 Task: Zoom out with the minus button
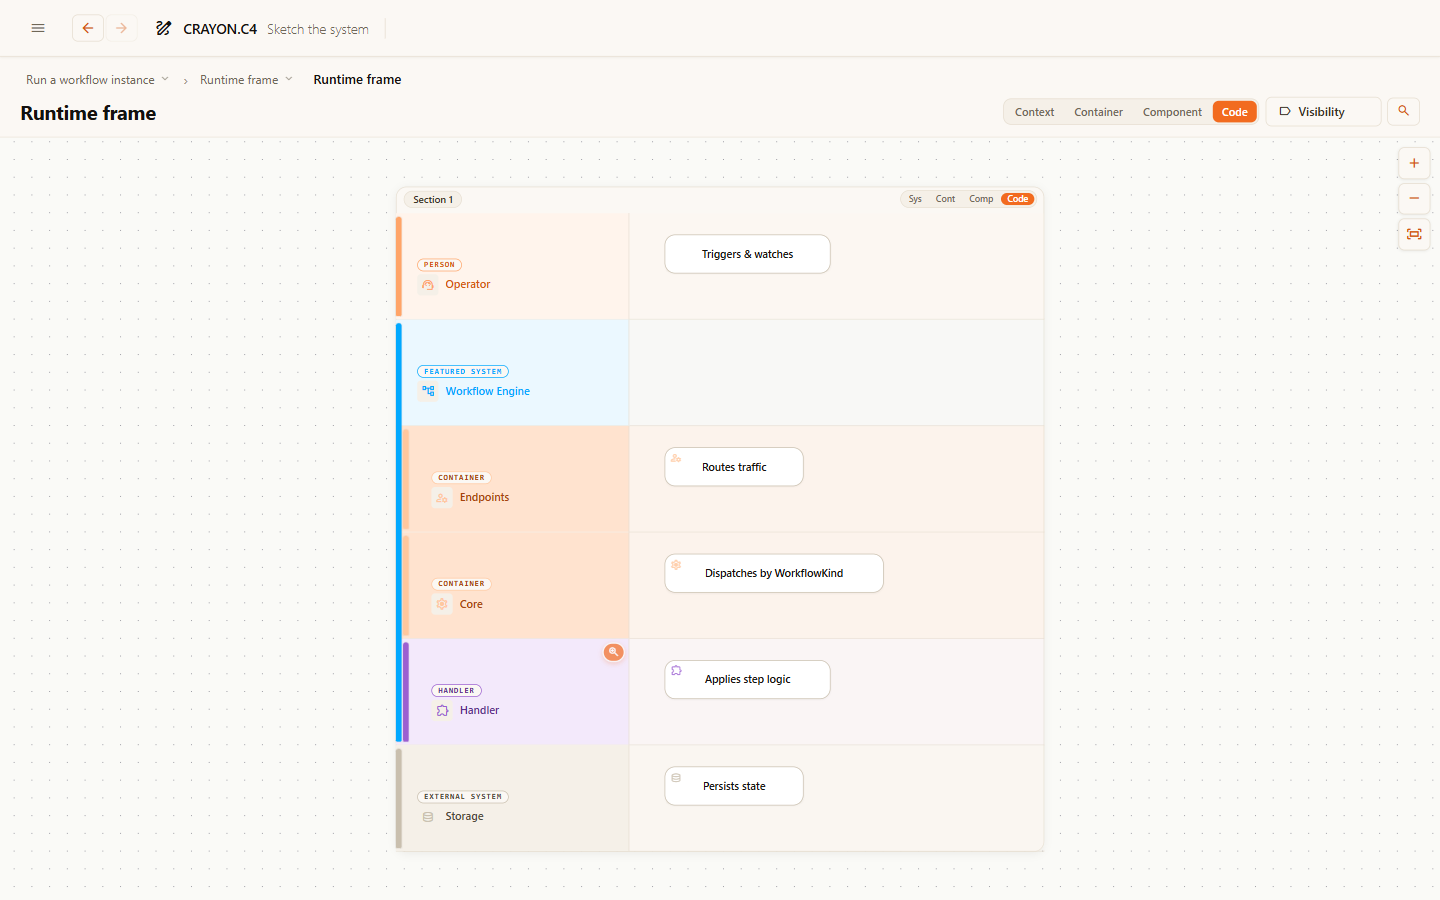[1414, 198]
